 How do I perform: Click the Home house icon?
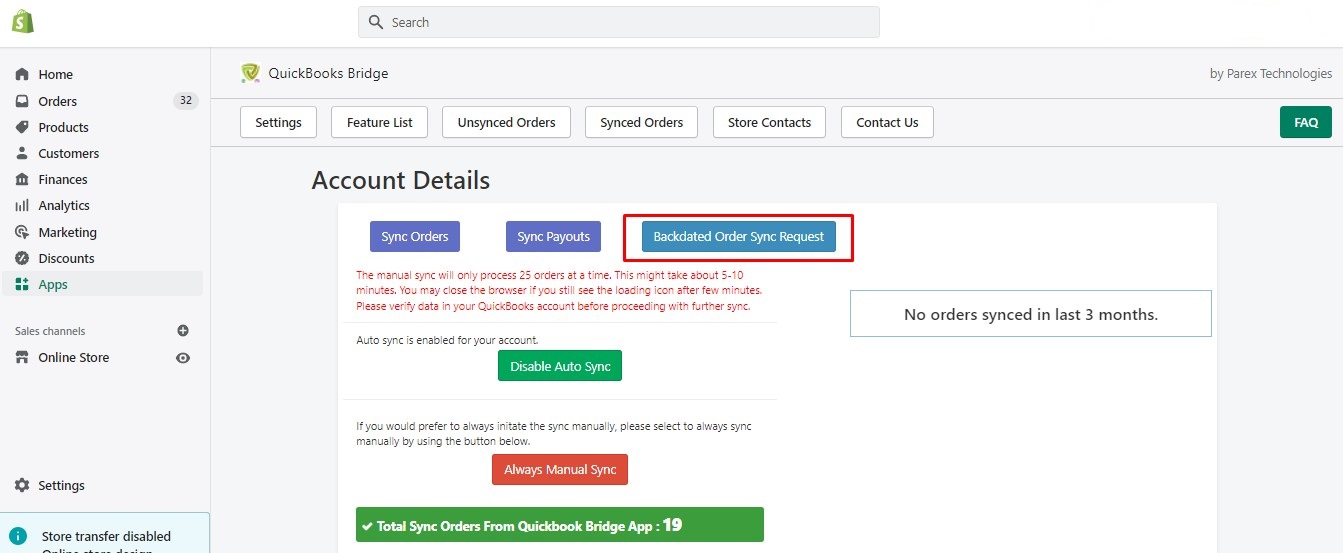point(22,75)
